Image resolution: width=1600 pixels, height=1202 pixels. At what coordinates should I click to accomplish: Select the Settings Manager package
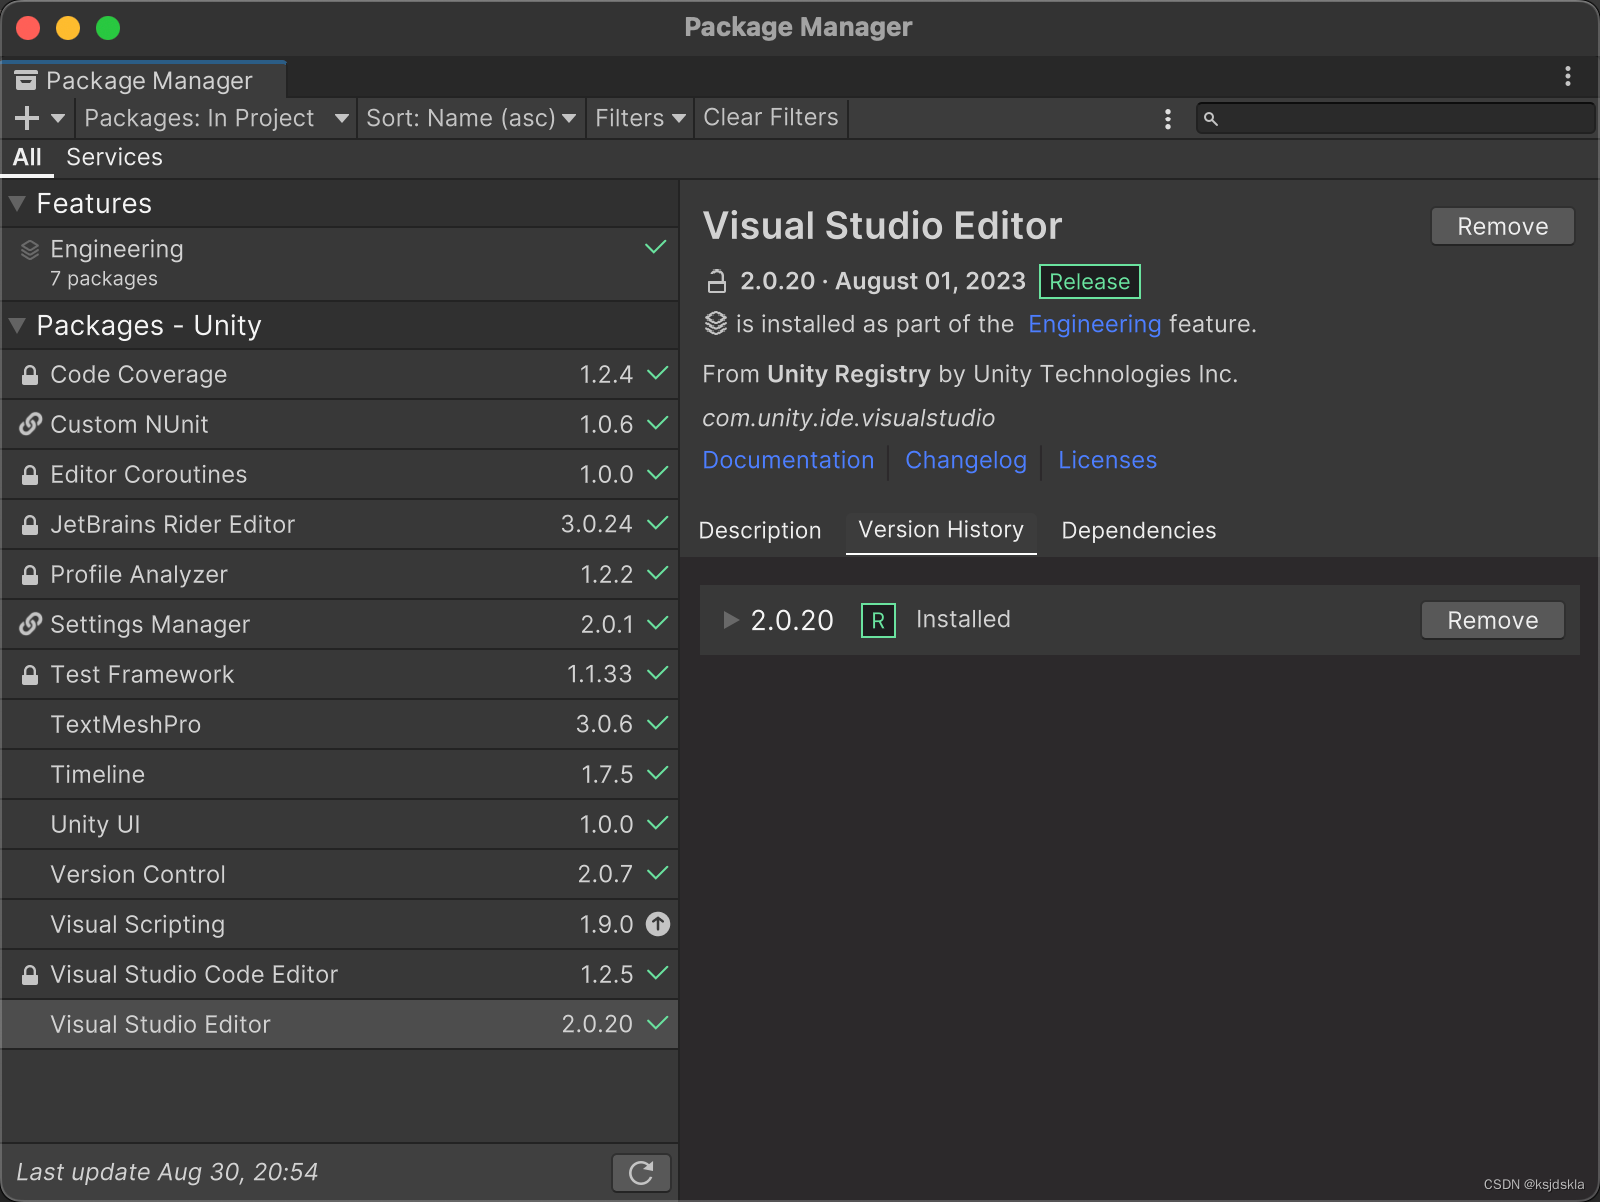pyautogui.click(x=340, y=624)
